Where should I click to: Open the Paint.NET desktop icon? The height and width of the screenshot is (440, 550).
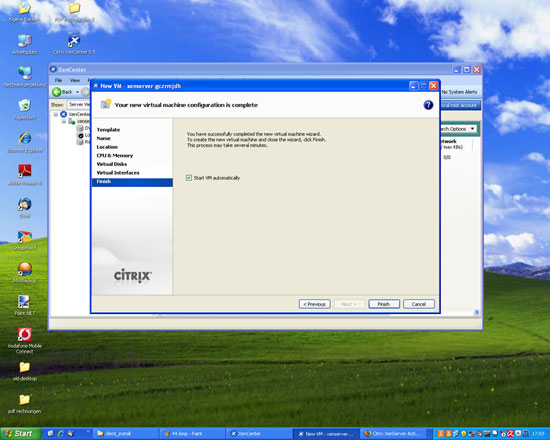click(25, 305)
